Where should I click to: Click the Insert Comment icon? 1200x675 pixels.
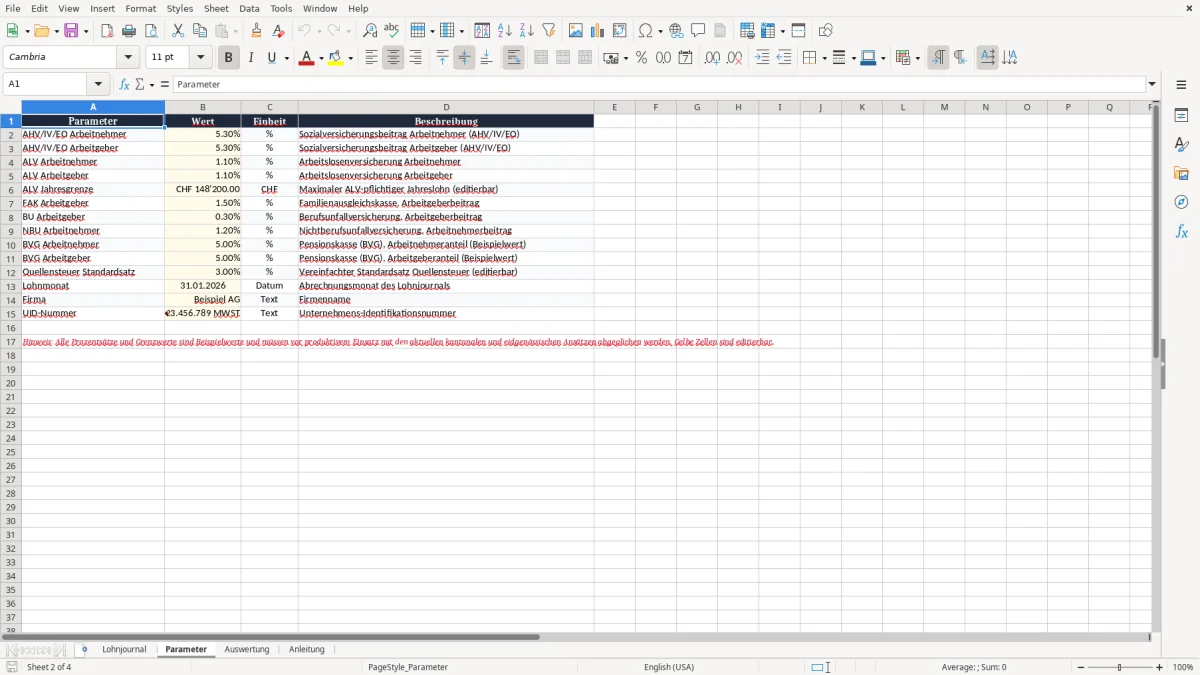(698, 31)
